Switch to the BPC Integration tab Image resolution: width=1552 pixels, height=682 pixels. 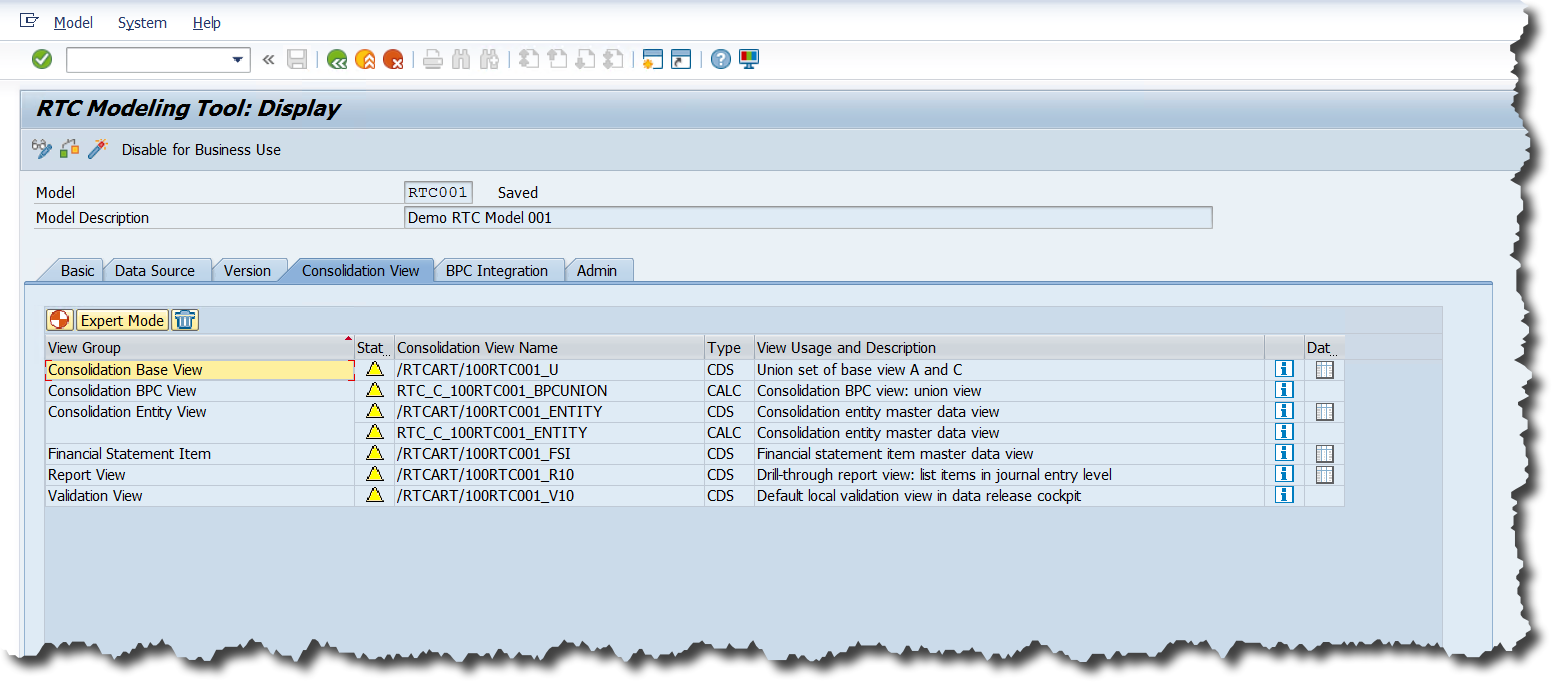tap(497, 271)
